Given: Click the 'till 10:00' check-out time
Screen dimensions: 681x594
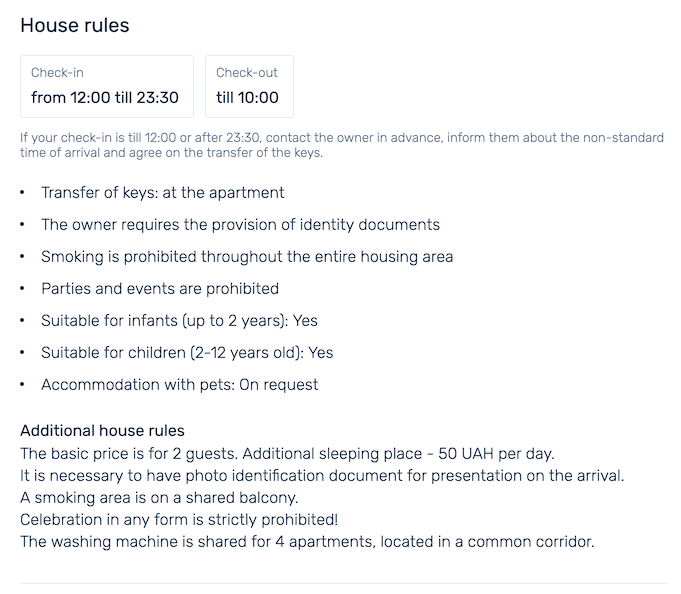Looking at the screenshot, I should (248, 98).
